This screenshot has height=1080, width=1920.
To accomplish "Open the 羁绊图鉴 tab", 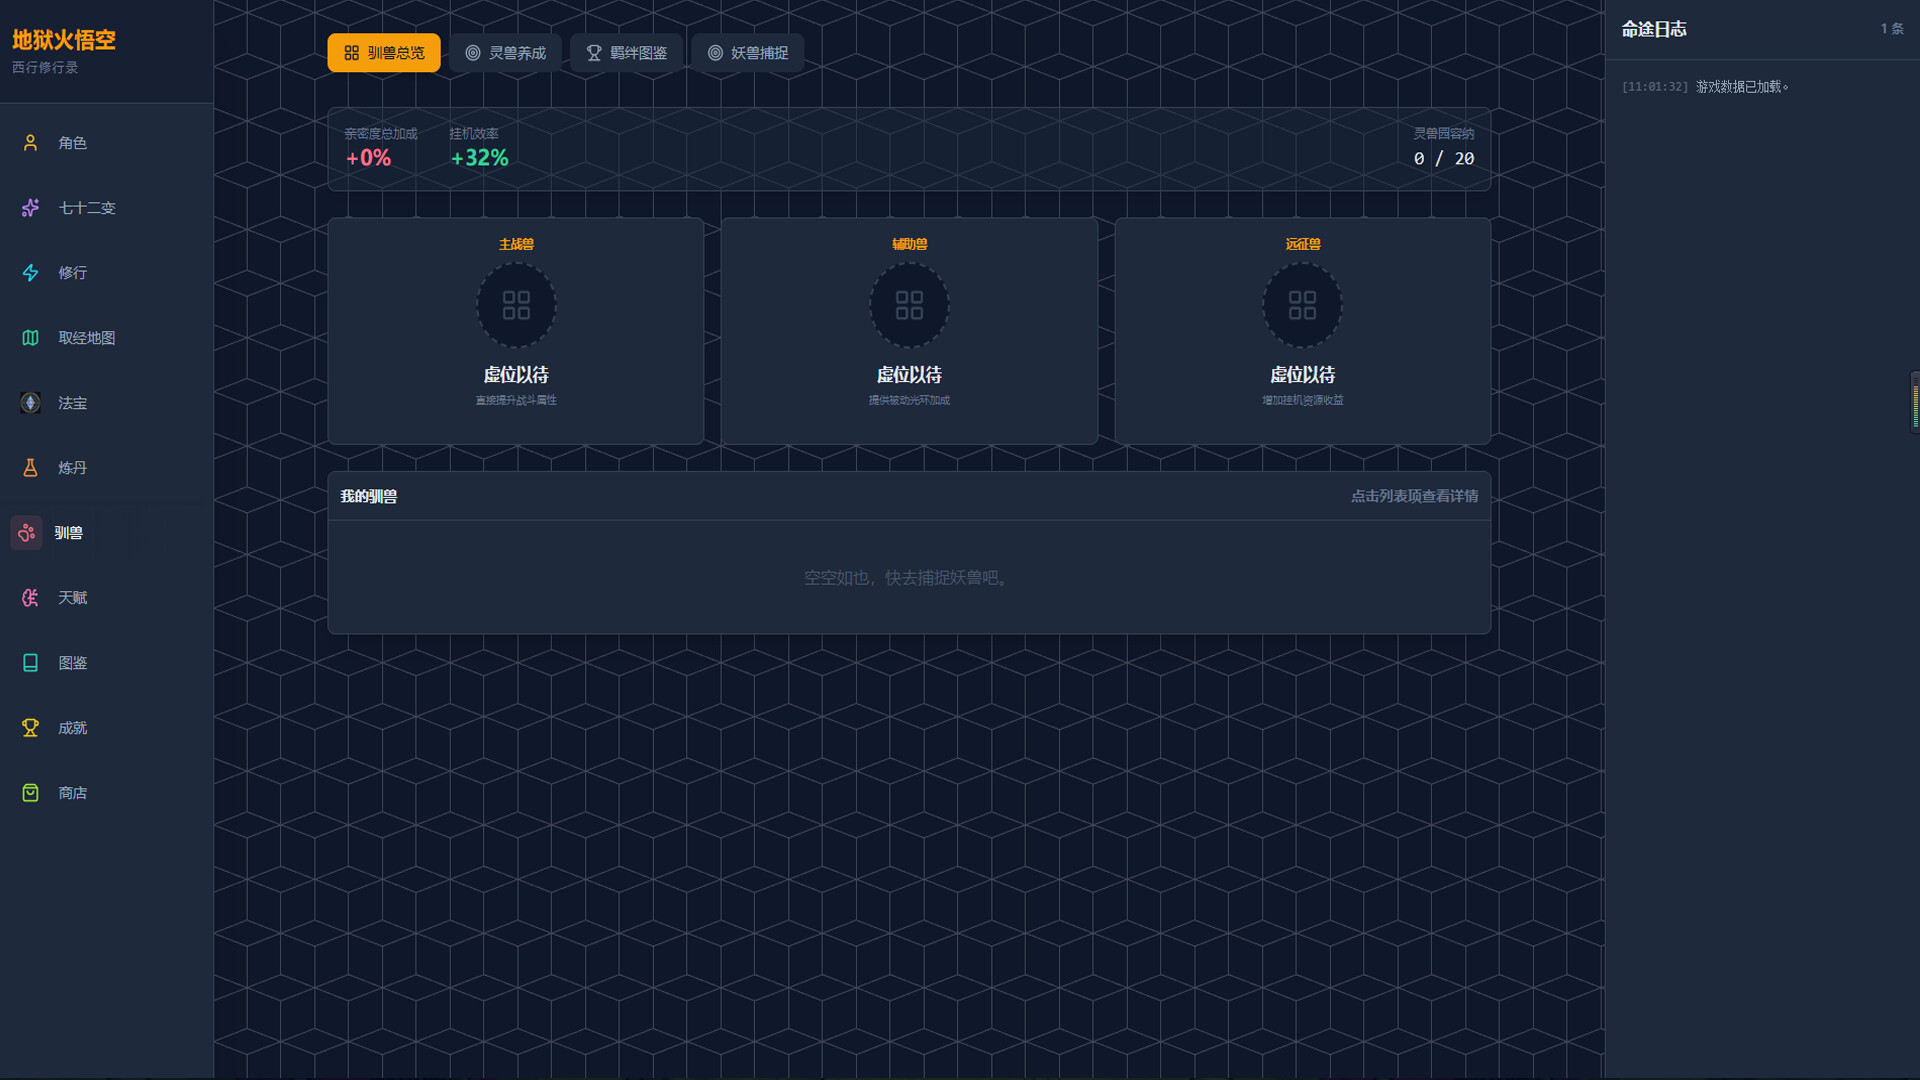I will (x=626, y=52).
